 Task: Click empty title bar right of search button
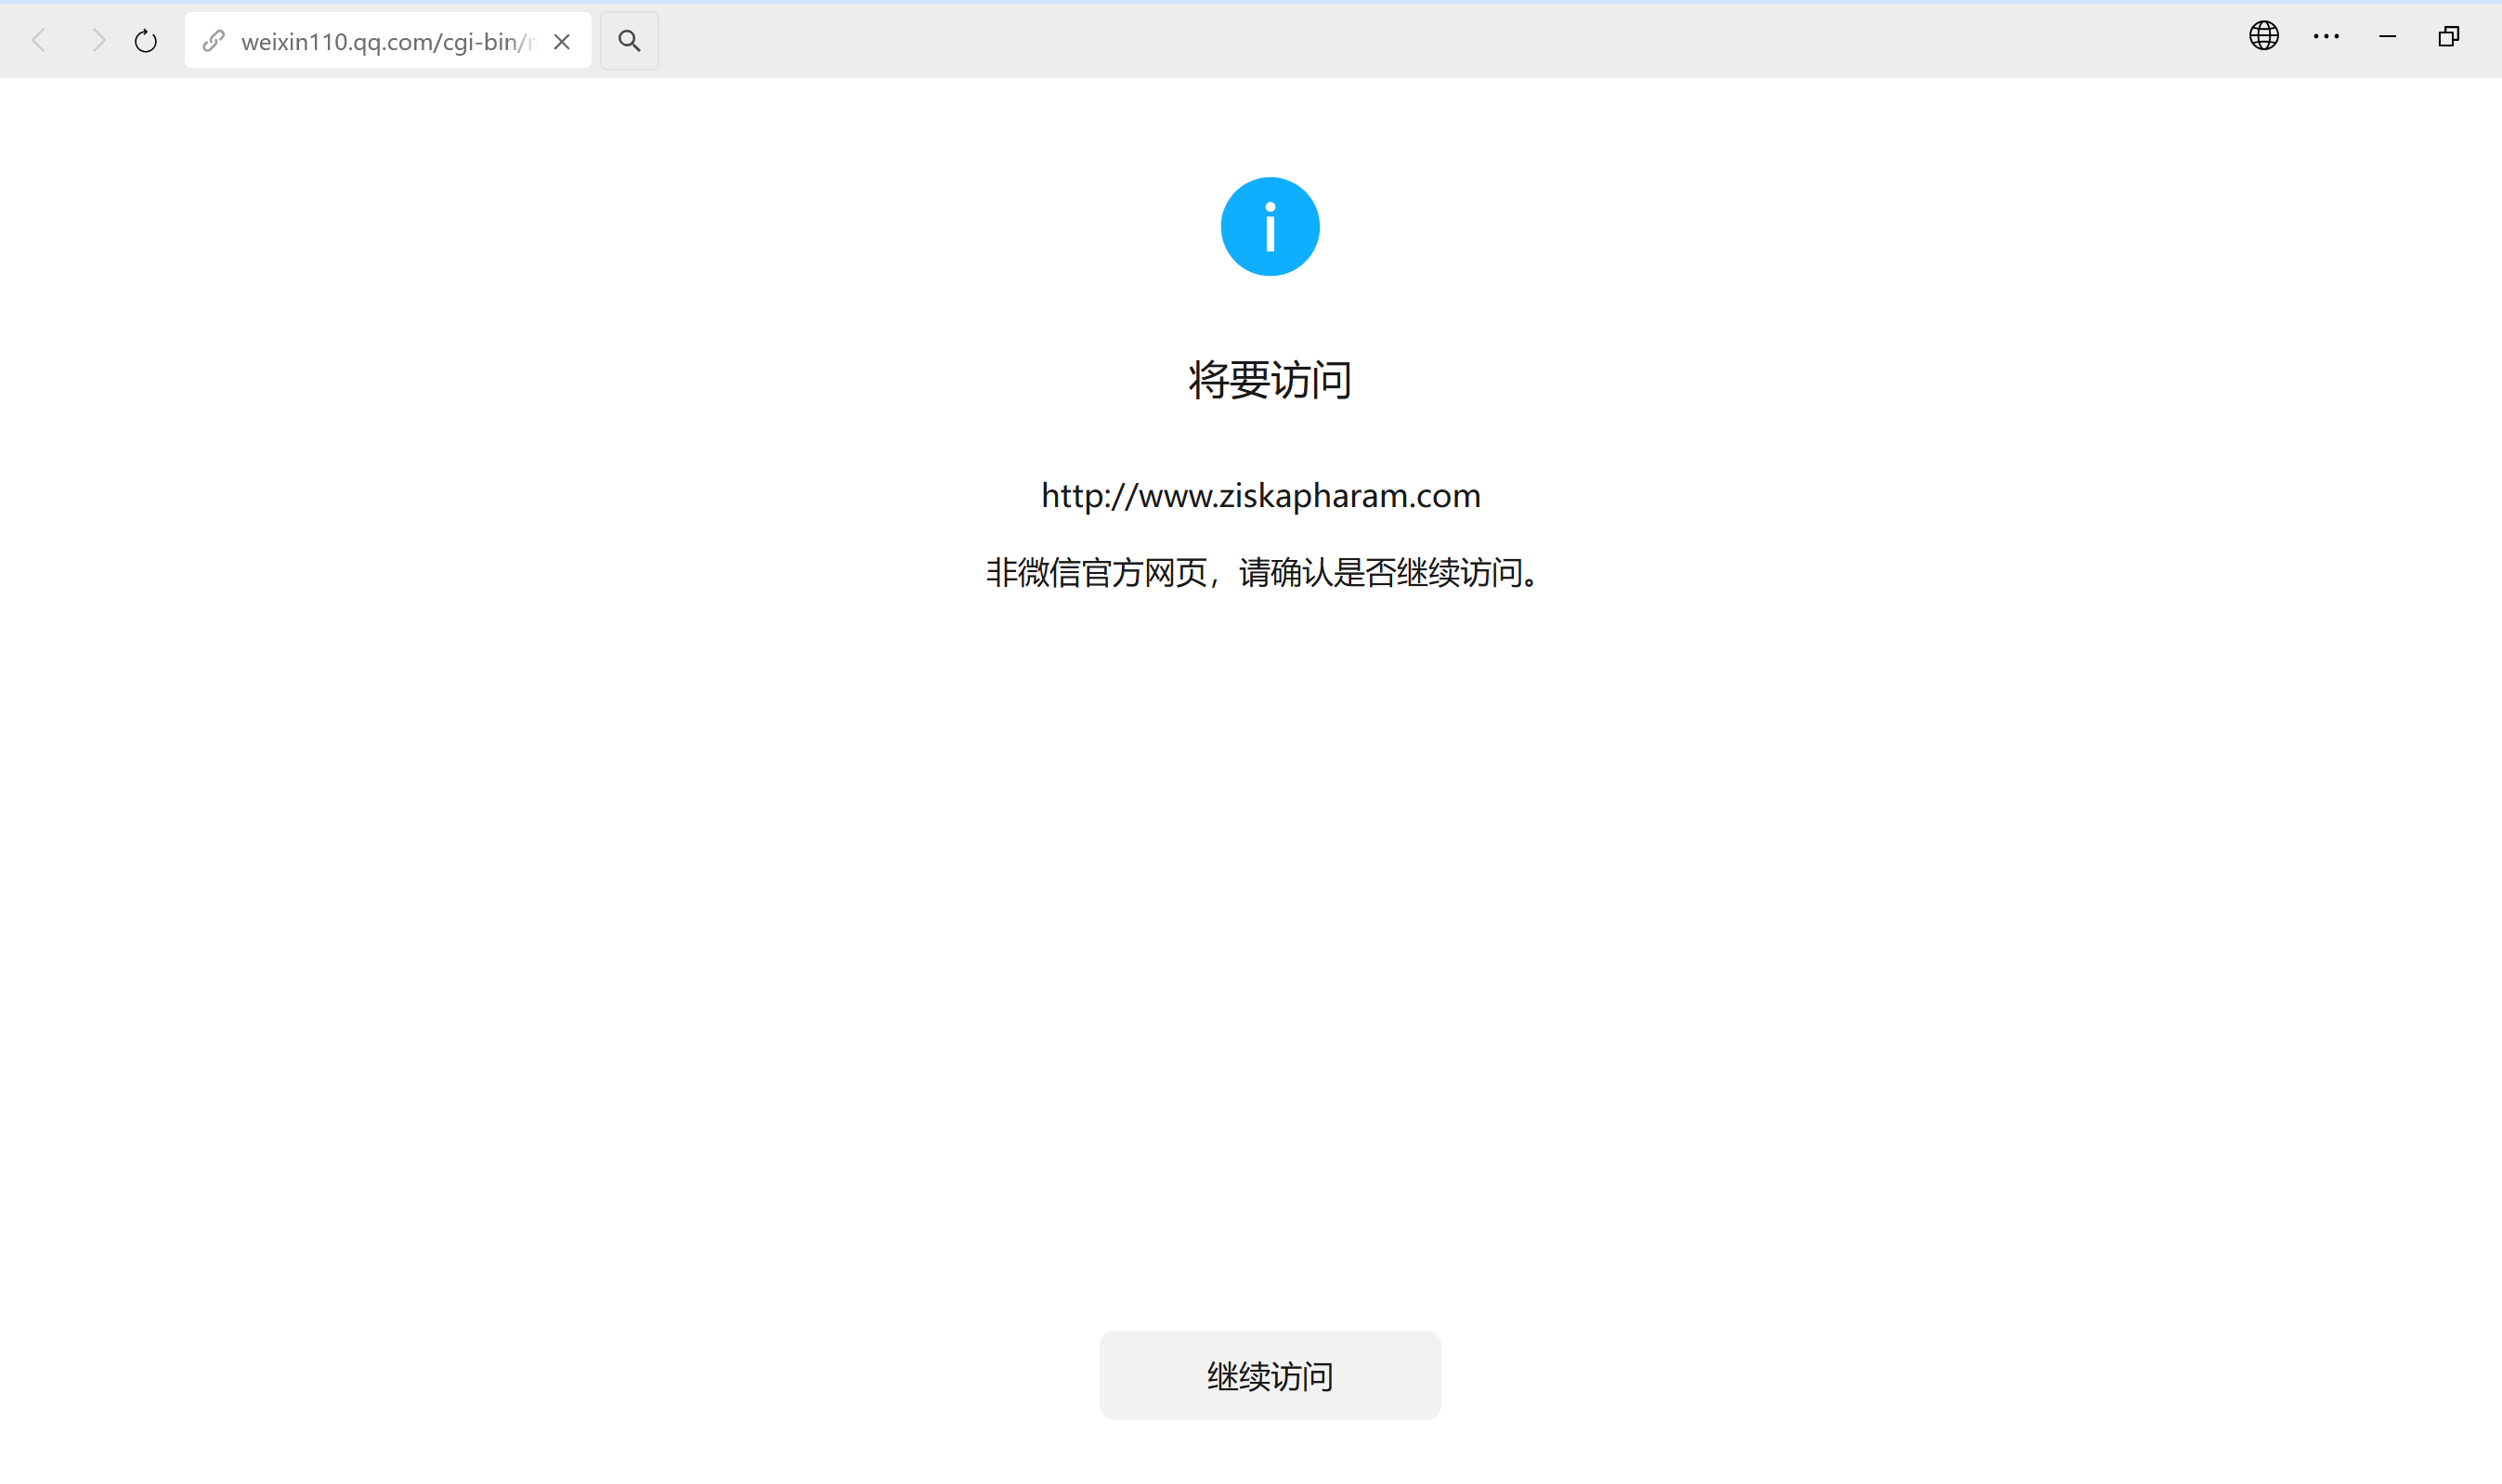1400,40
